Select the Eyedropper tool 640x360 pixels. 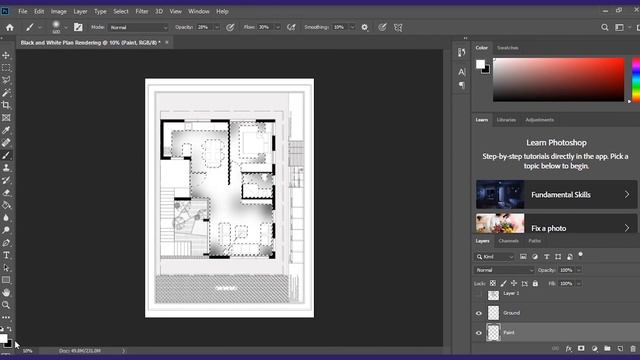[6, 130]
